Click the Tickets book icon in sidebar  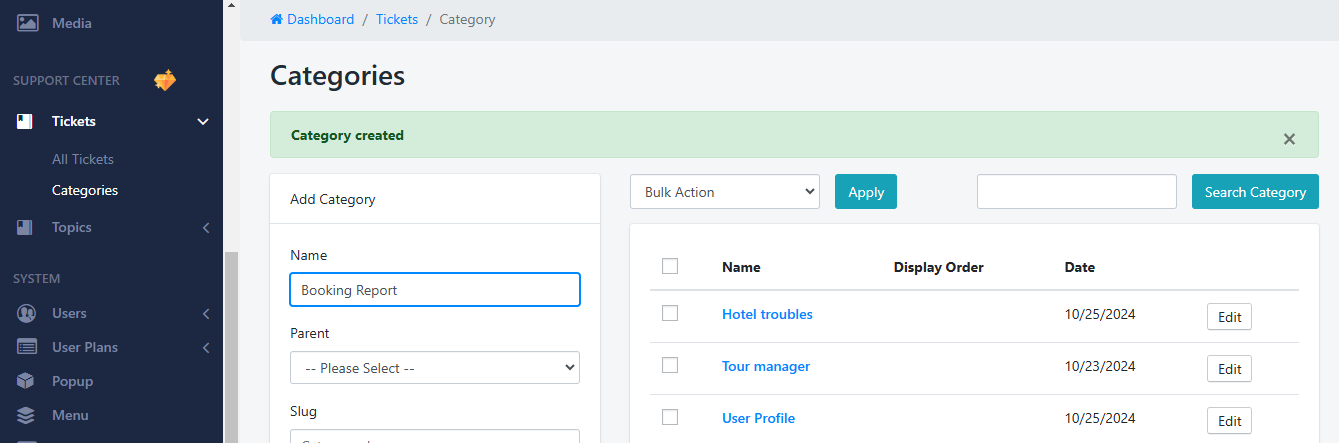tap(26, 122)
